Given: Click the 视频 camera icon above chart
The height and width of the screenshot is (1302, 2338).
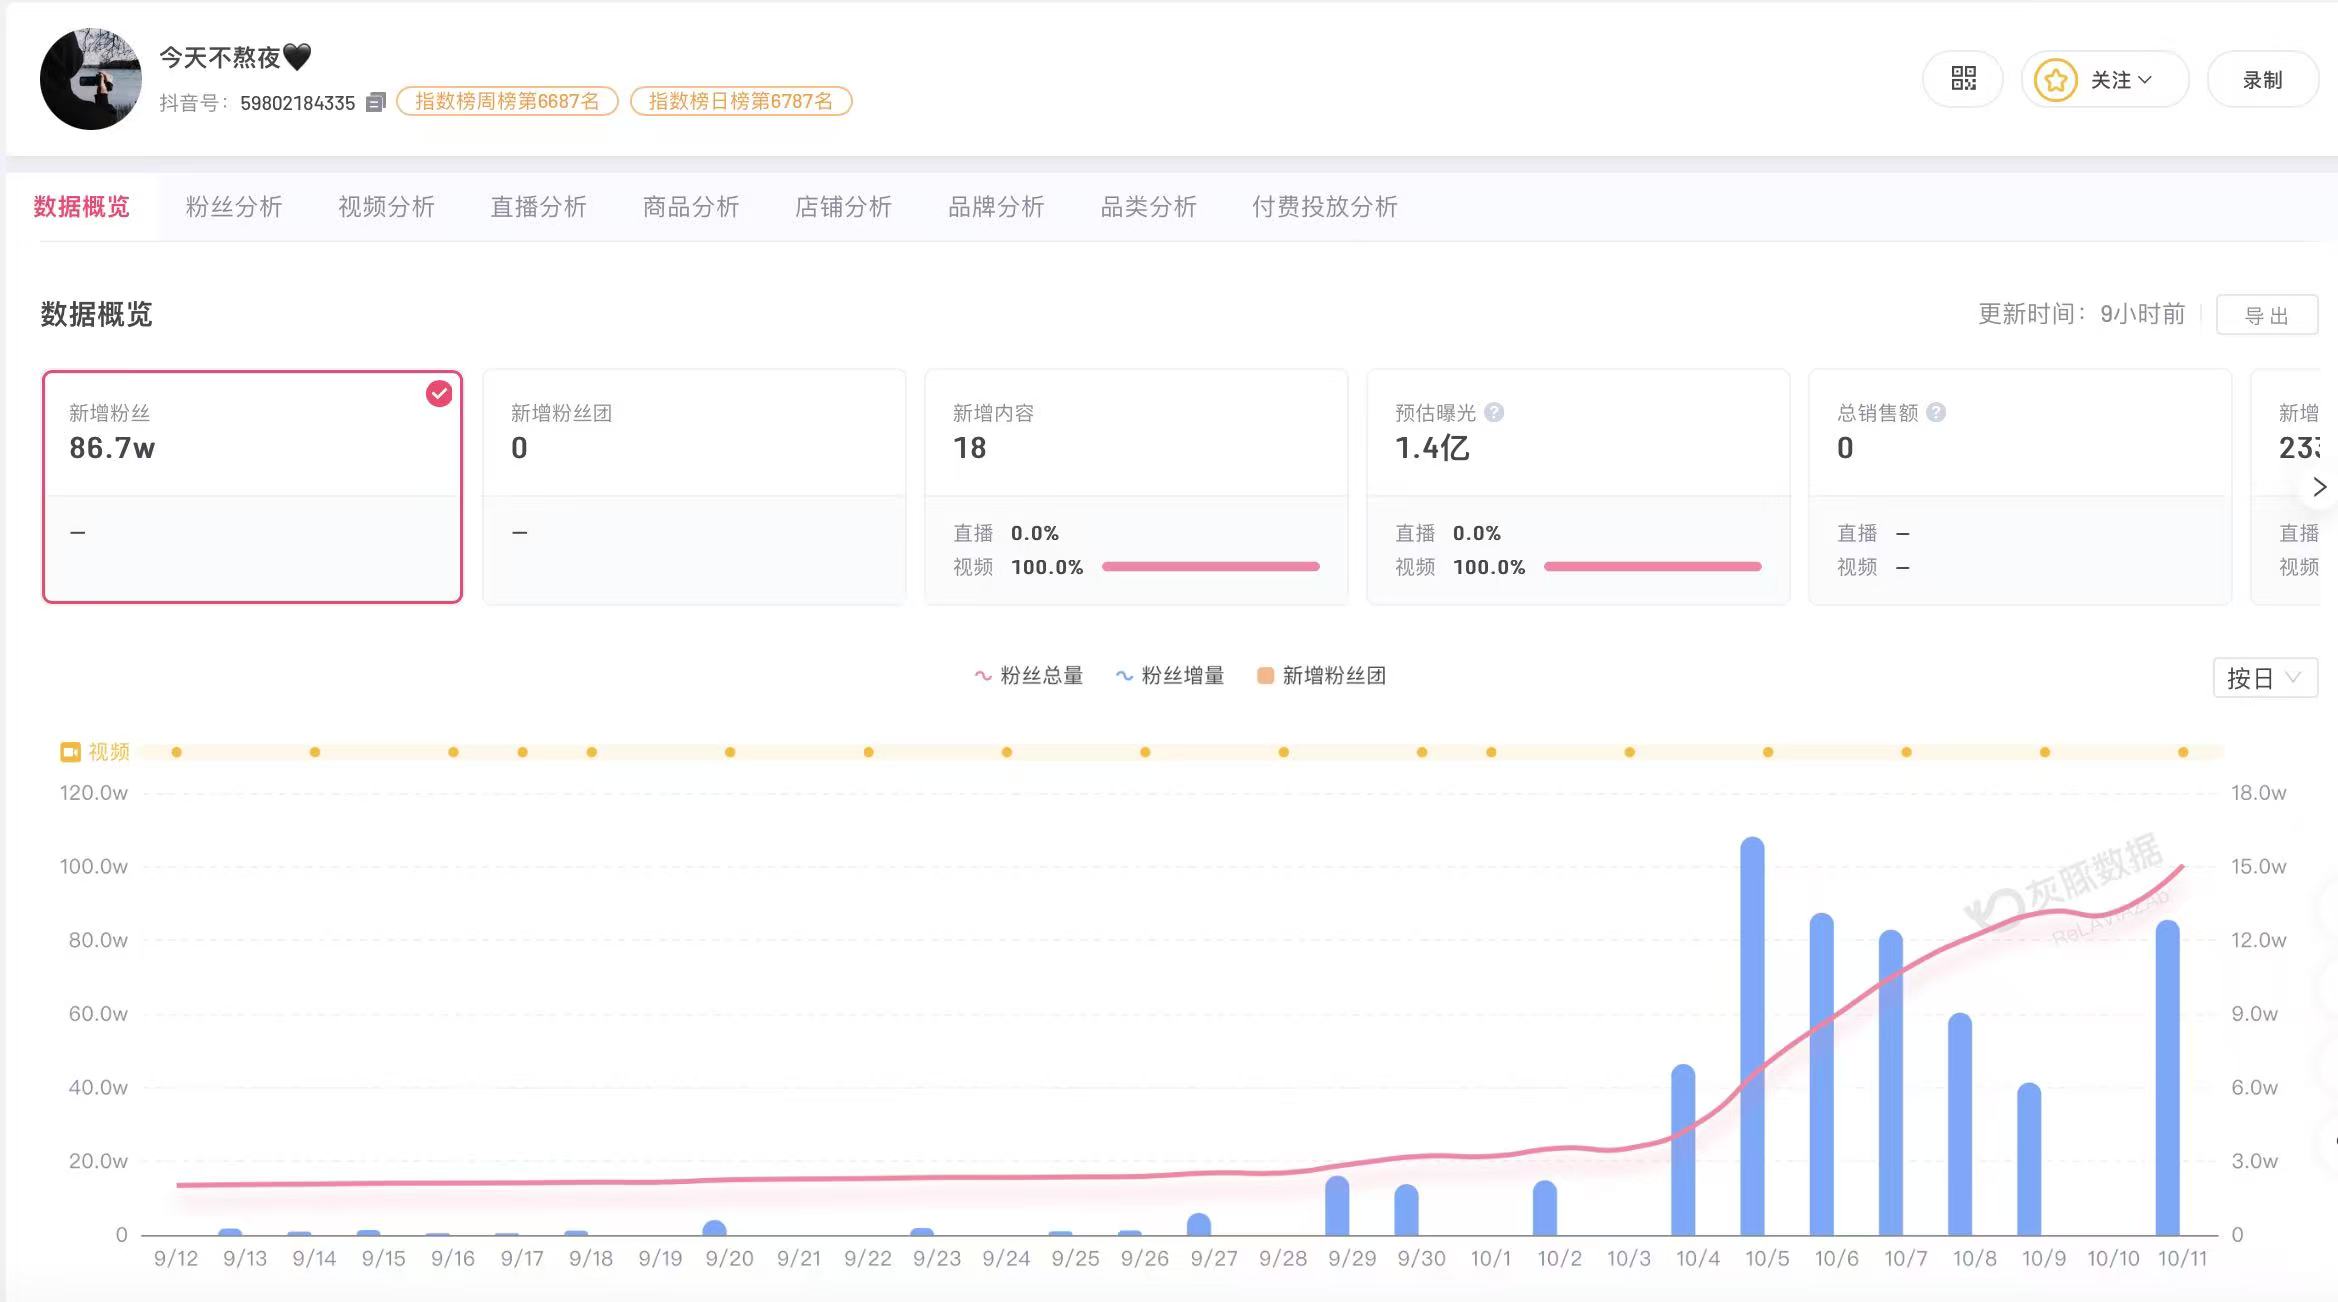Looking at the screenshot, I should 70,752.
